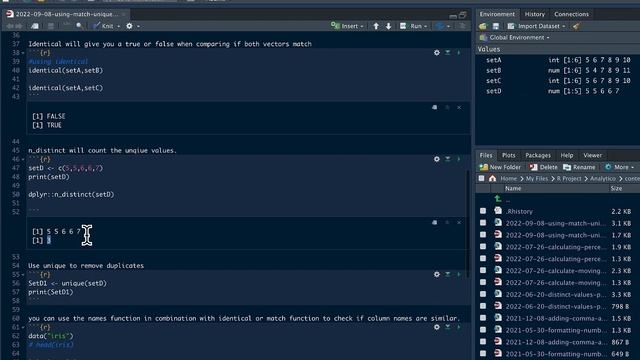Open the .Rhistory file
The image size is (640, 360).
click(x=519, y=211)
